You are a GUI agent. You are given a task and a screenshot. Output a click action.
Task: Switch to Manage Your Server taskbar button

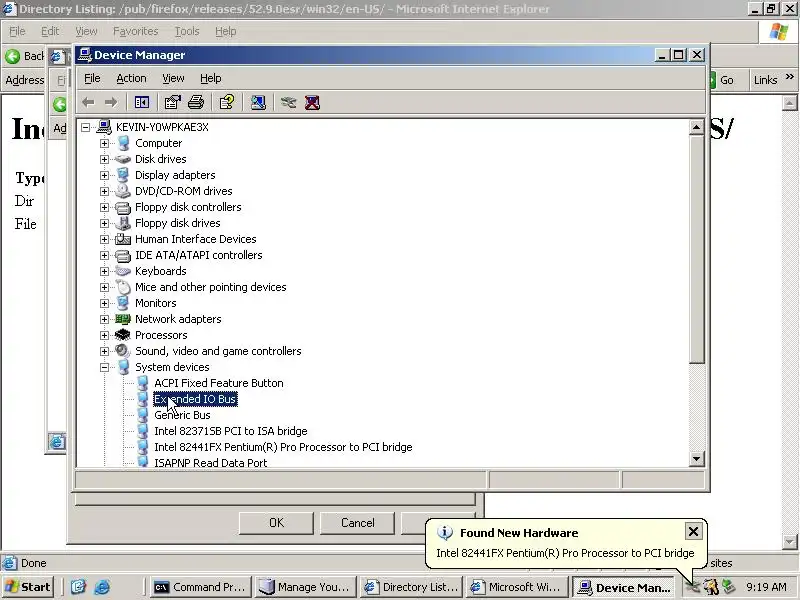(x=306, y=587)
